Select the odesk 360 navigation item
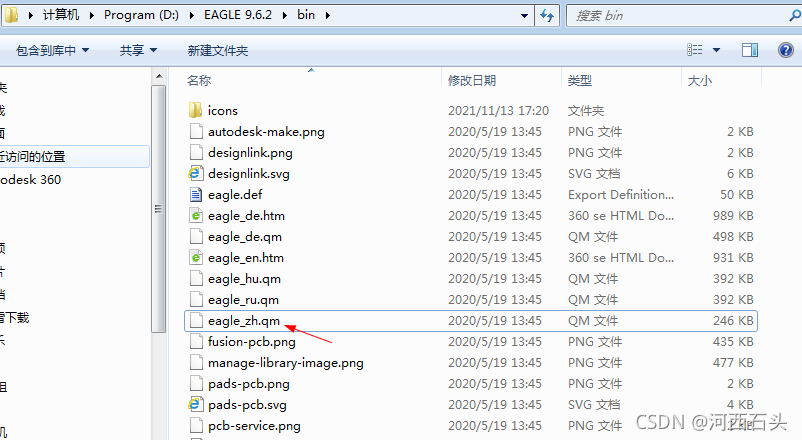Viewport: 802px width, 440px height. click(31, 180)
